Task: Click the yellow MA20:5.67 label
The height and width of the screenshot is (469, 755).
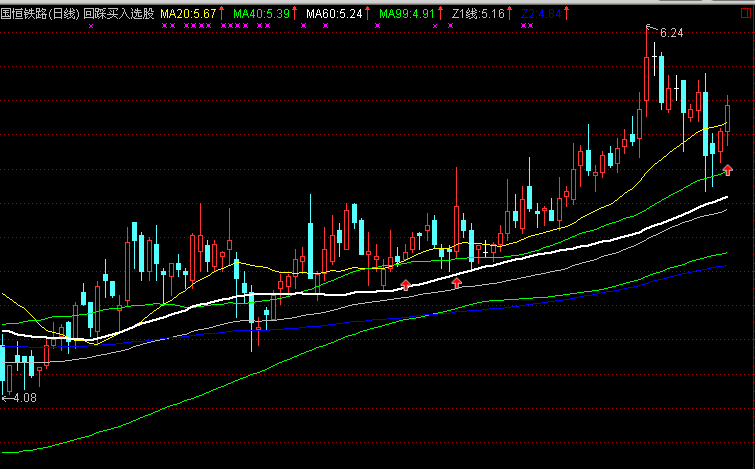Action: 188,13
